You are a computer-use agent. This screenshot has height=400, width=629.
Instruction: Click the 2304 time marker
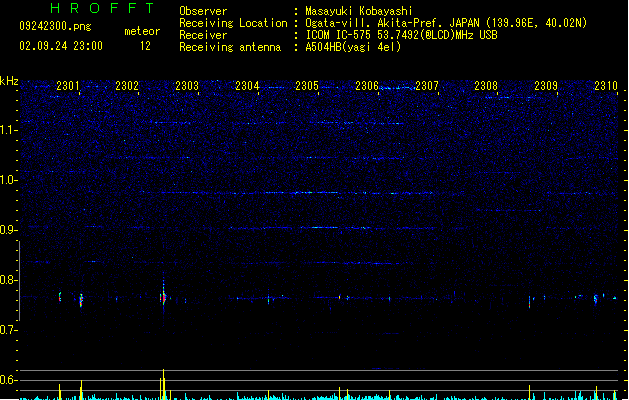(247, 86)
